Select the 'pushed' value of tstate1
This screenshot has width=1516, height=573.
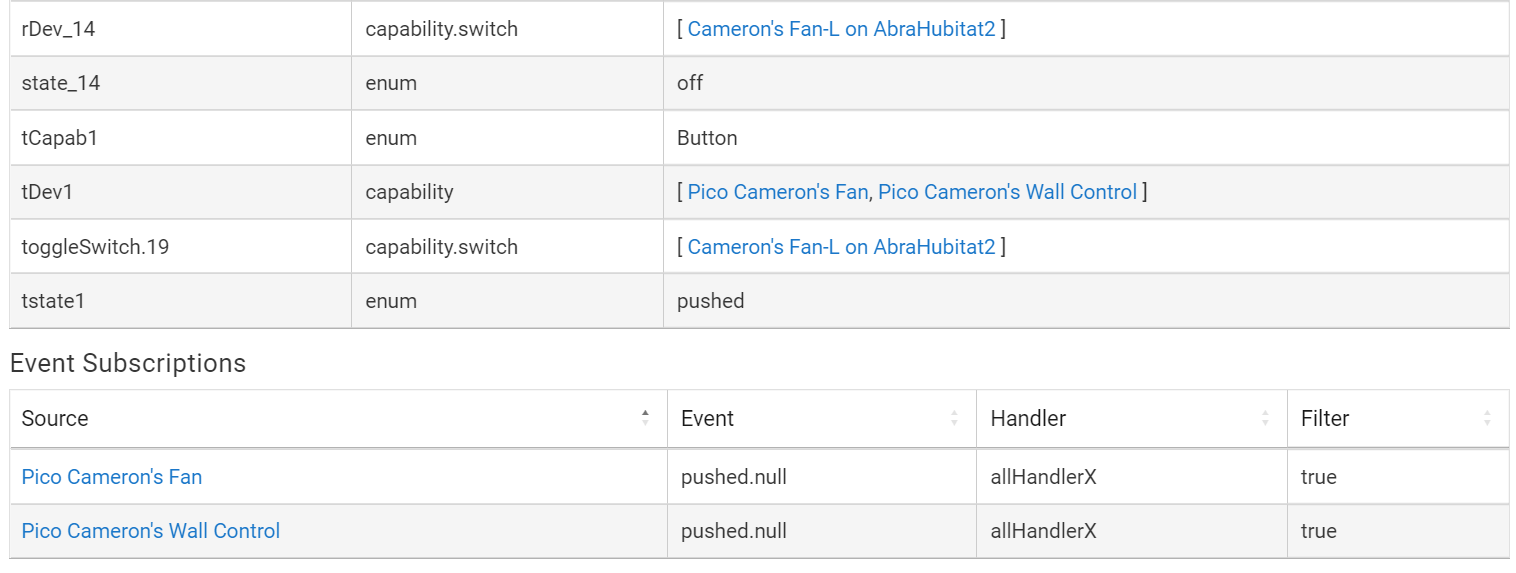(x=710, y=301)
